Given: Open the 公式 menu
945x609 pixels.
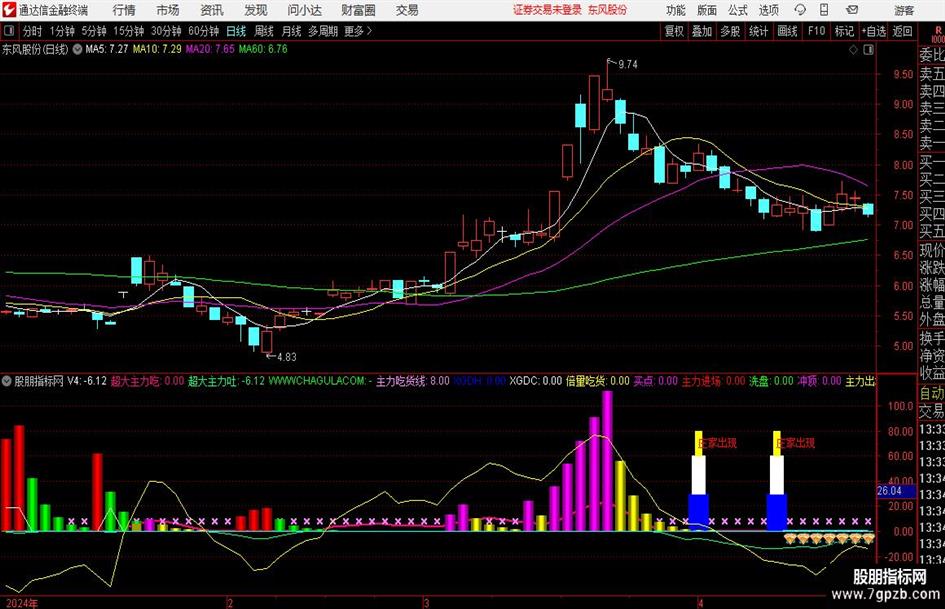Looking at the screenshot, I should point(738,10).
